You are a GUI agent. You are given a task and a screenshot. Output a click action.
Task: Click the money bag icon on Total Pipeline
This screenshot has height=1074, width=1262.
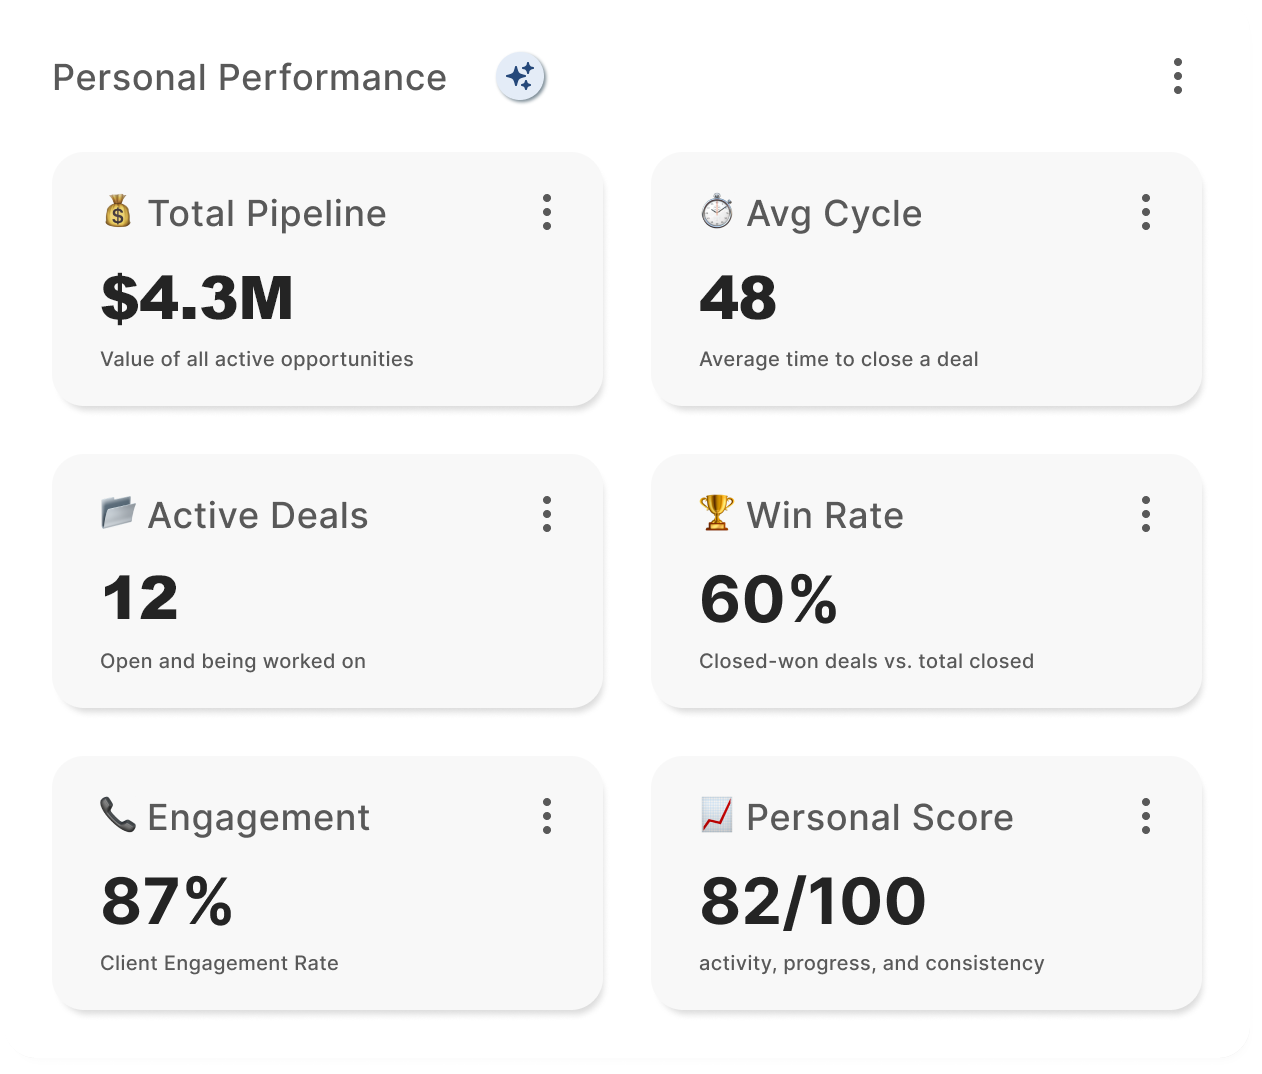tap(118, 212)
